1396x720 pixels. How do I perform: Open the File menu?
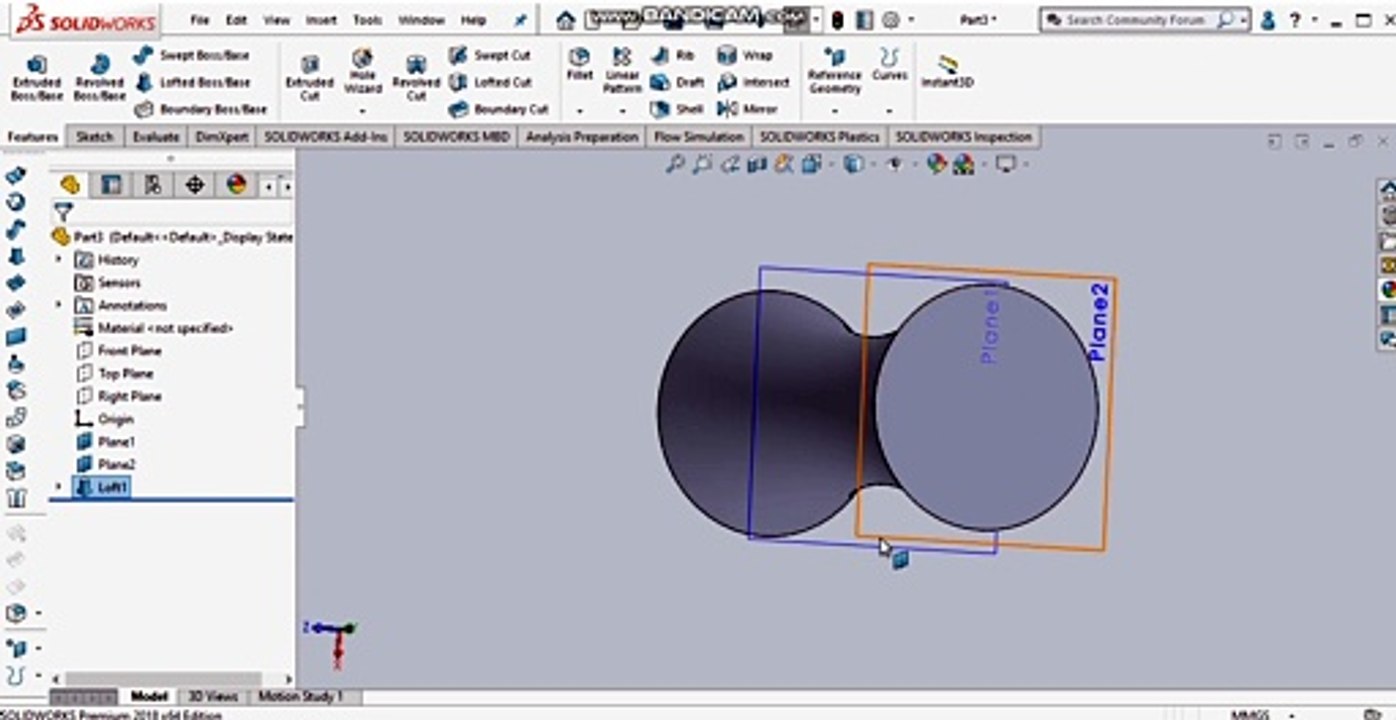point(199,19)
